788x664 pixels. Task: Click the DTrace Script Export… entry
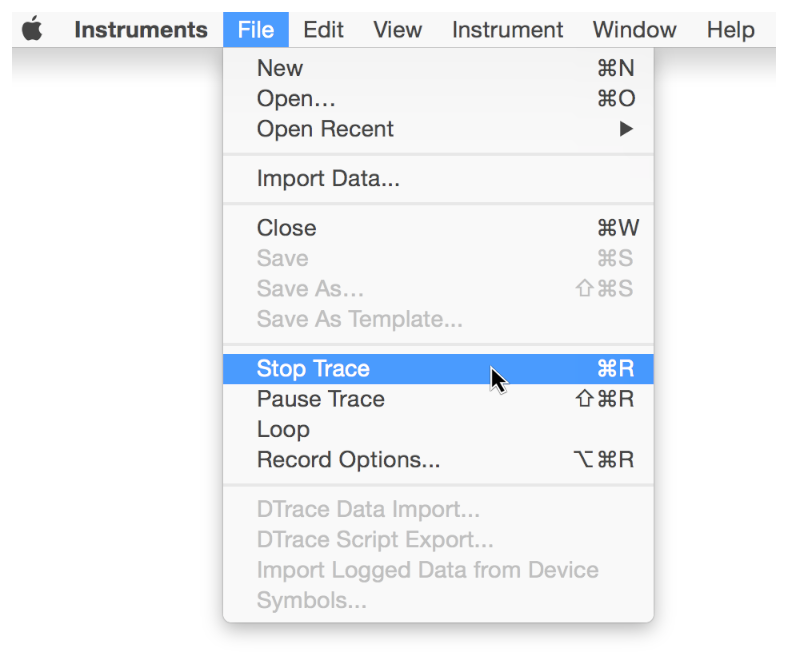click(x=375, y=540)
